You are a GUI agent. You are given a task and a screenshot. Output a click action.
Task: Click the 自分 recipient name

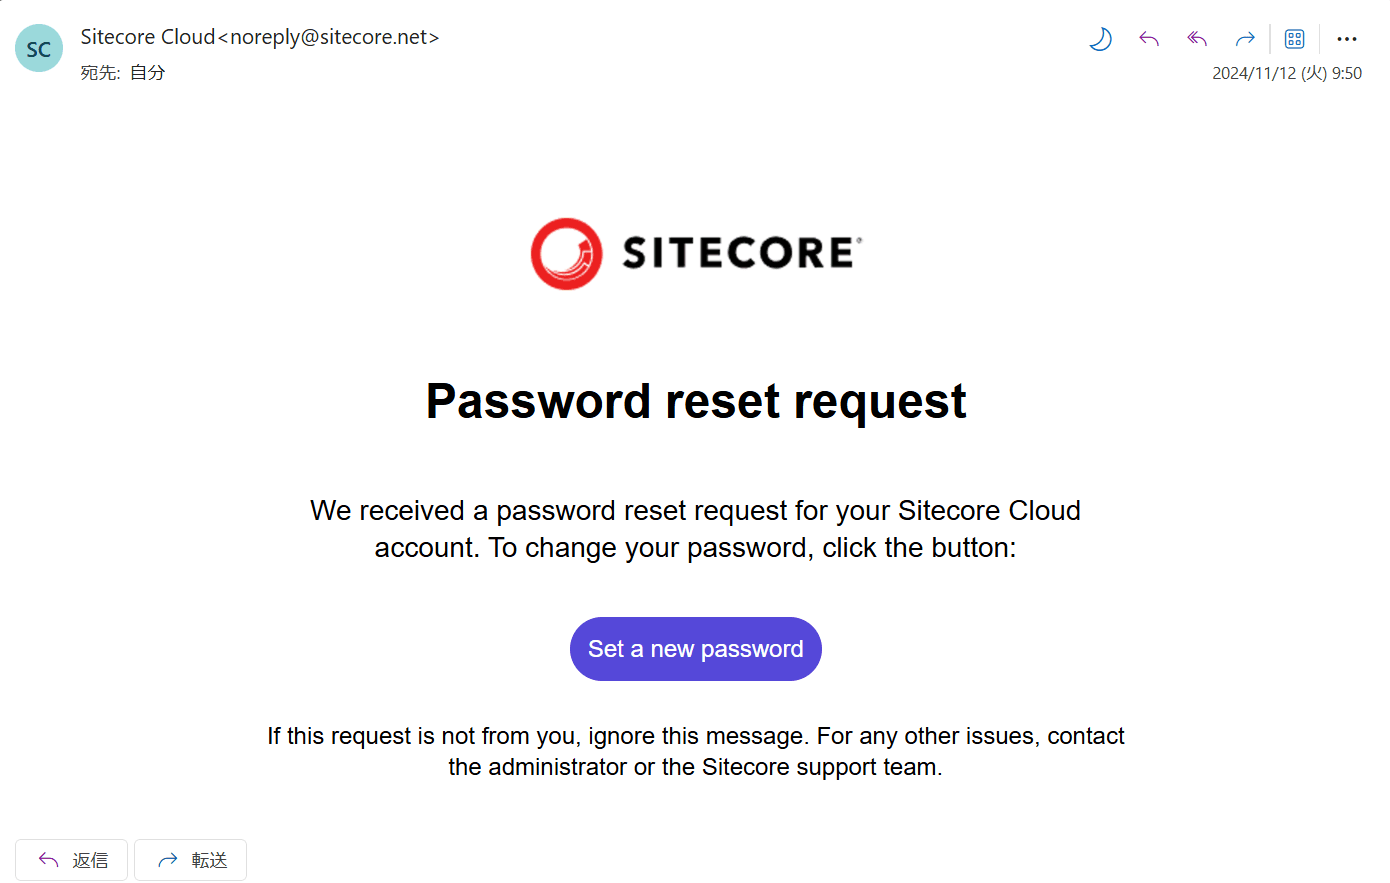[x=147, y=73]
